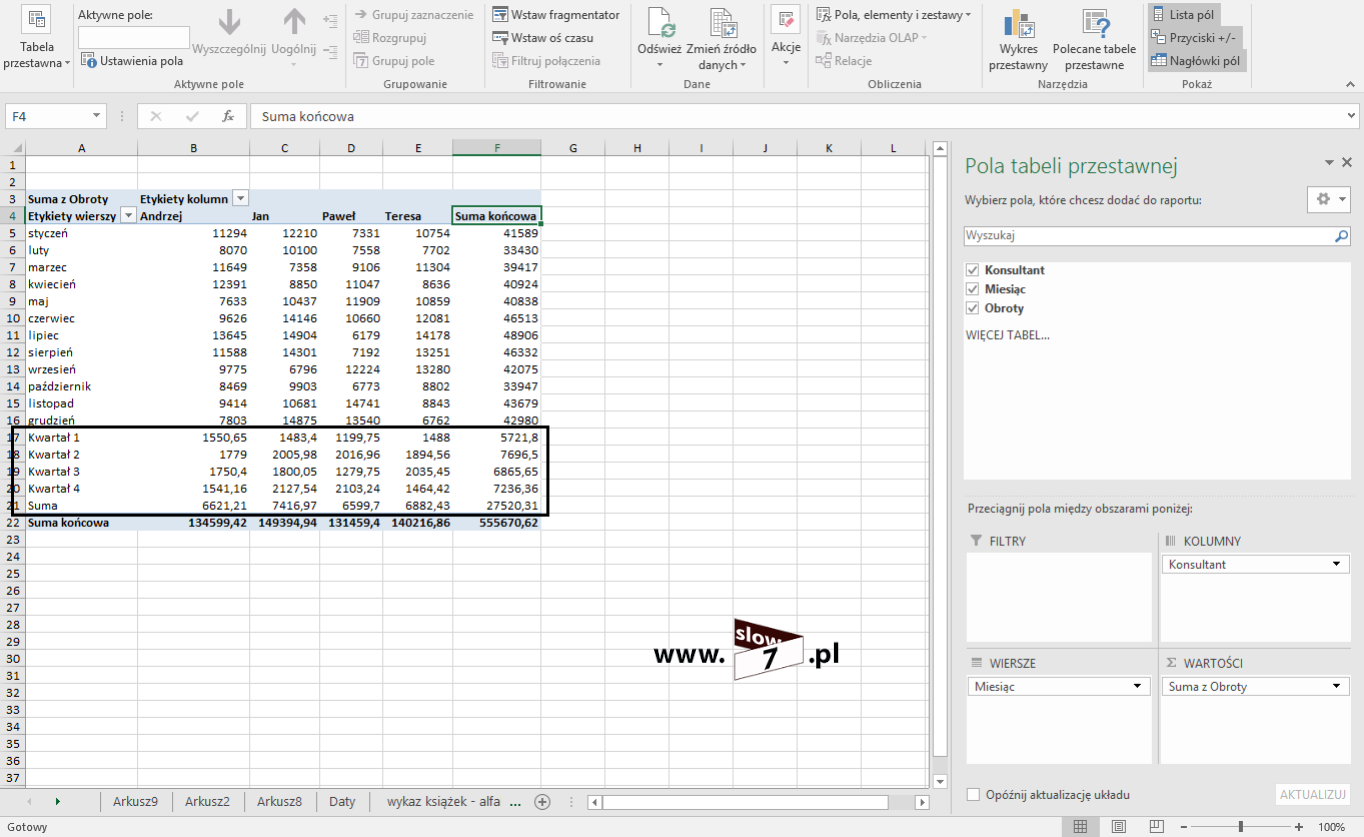Screen dimensions: 1364x837
Task: Click the search magnifier in field list
Action: click(1342, 236)
